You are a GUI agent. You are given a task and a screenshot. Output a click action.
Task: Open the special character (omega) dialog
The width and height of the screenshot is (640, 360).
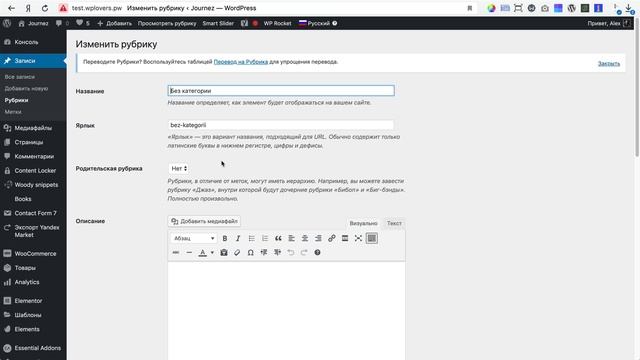251,253
